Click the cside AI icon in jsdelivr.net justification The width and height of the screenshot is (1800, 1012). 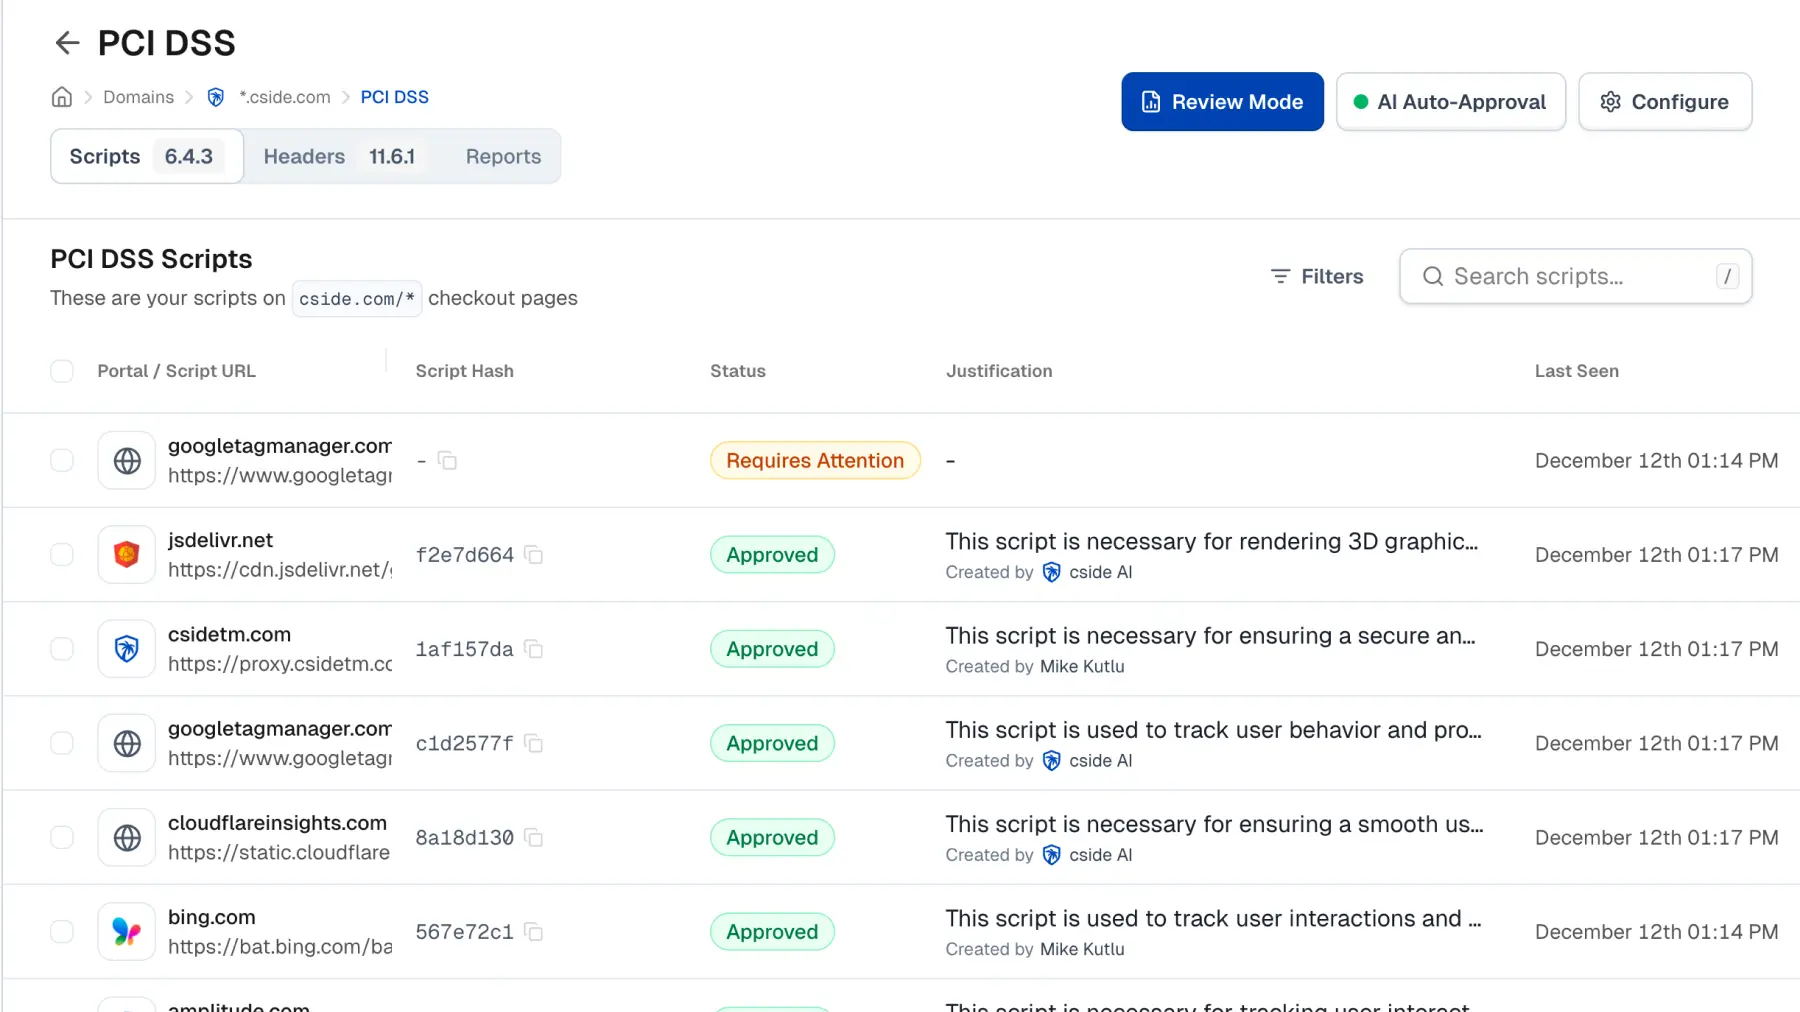coord(1051,572)
